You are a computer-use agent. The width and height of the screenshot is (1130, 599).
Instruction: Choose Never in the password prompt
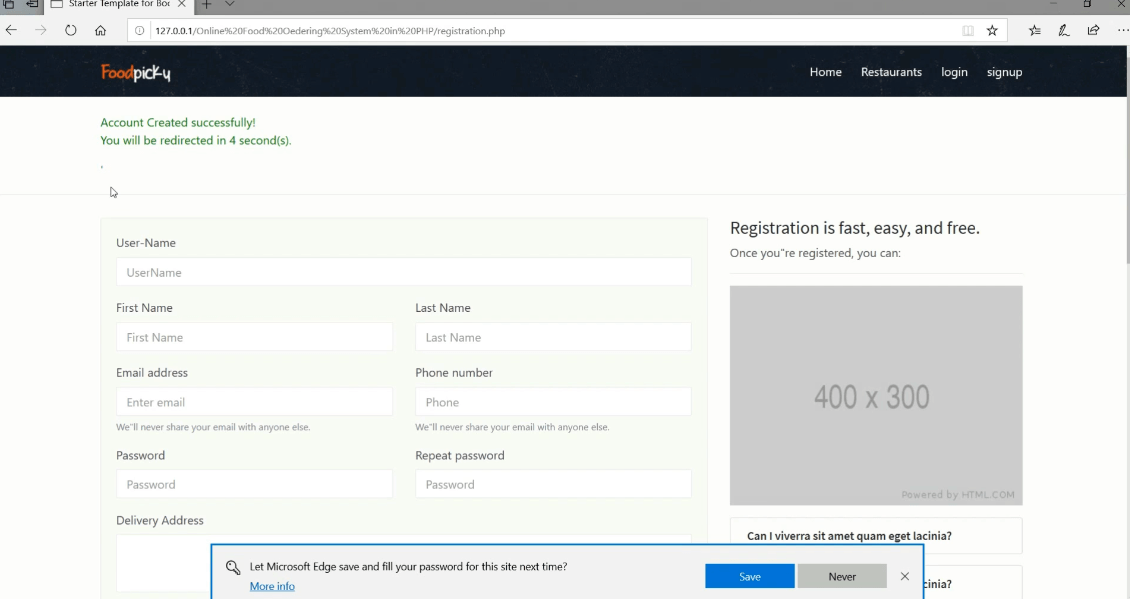[x=842, y=576]
